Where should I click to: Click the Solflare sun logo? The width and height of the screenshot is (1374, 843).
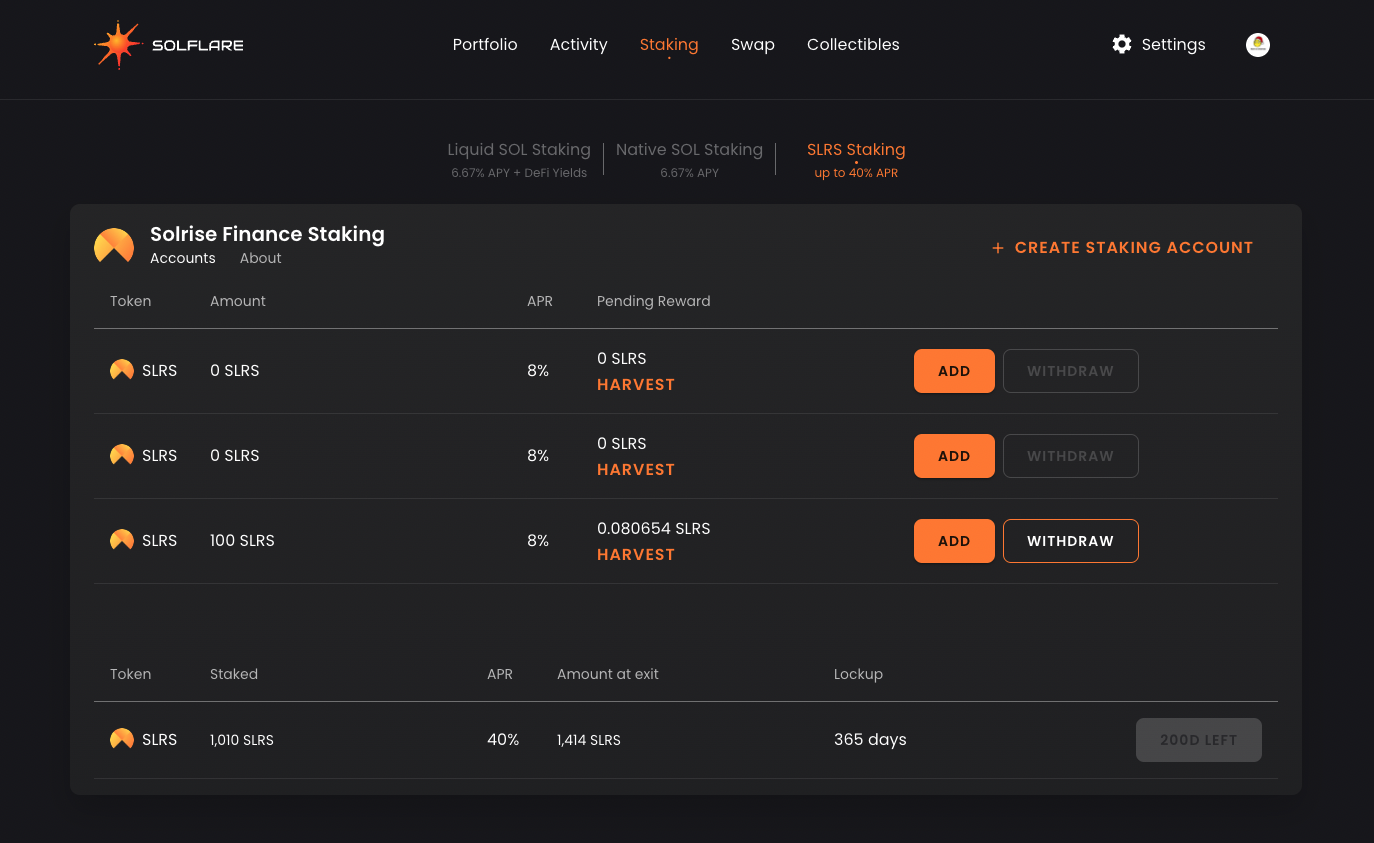pyautogui.click(x=118, y=45)
